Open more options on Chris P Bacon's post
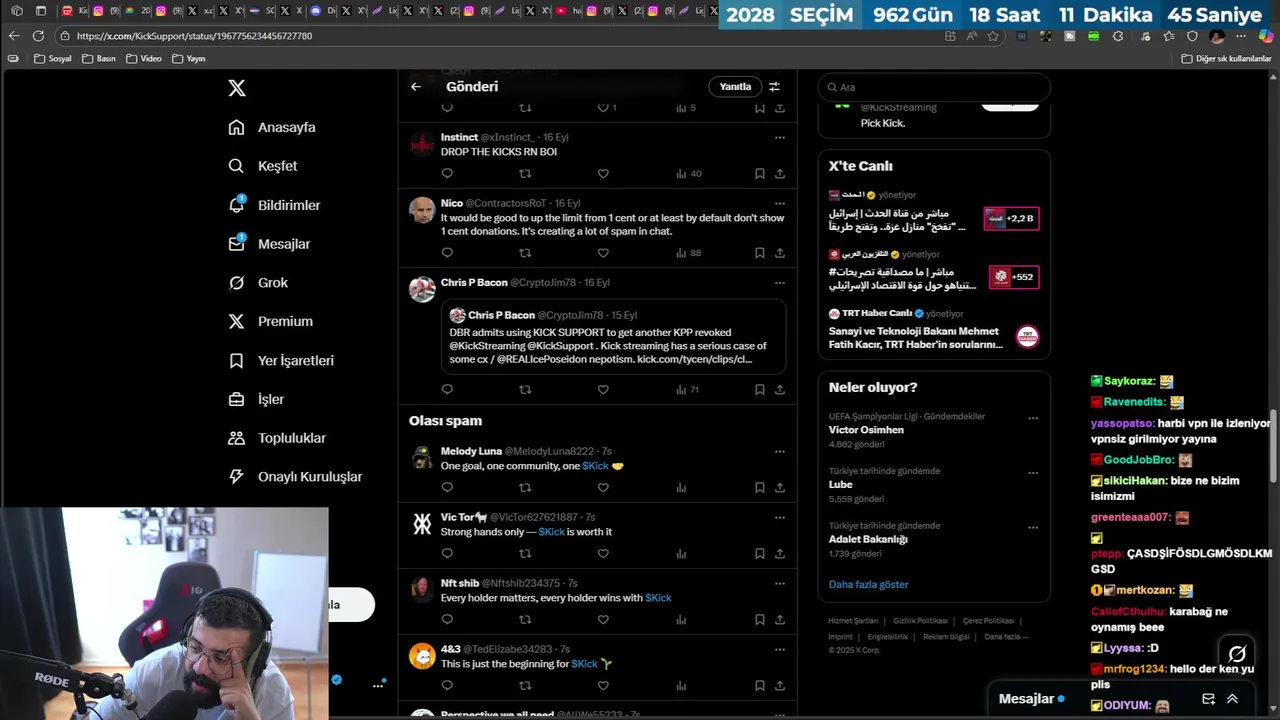The width and height of the screenshot is (1280, 720). (x=780, y=283)
